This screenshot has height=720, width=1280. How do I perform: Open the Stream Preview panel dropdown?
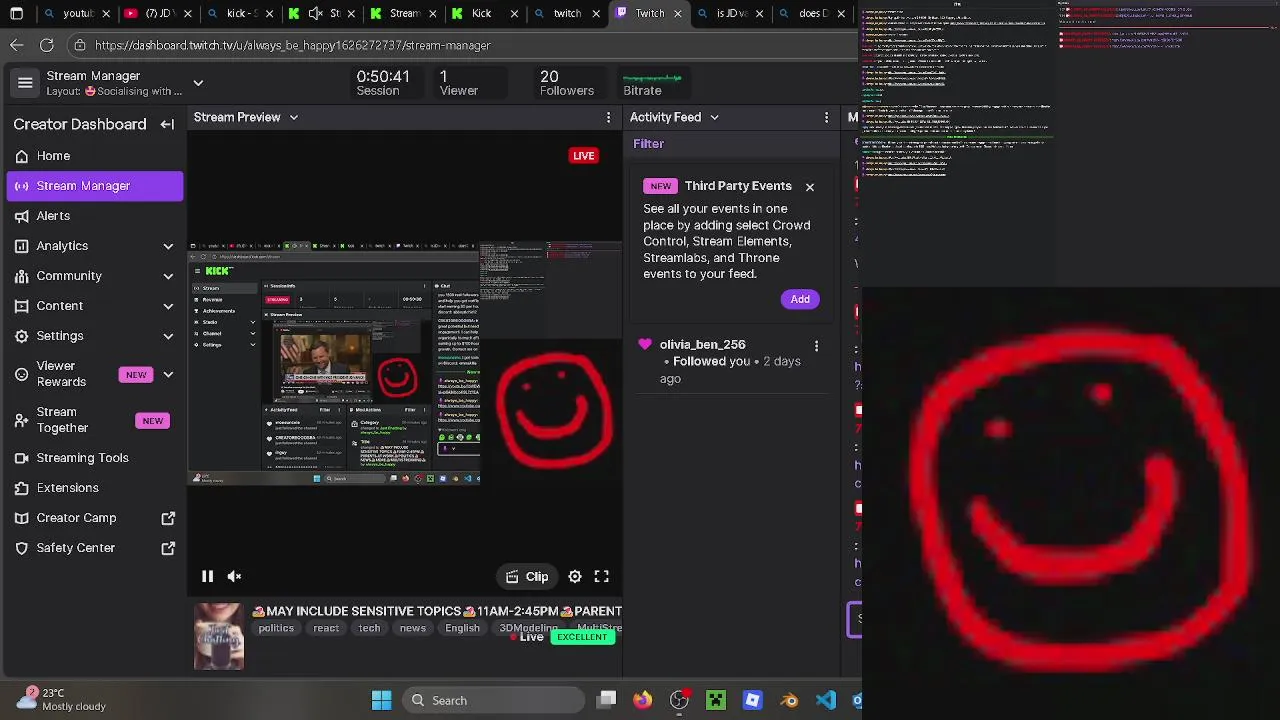293,117
